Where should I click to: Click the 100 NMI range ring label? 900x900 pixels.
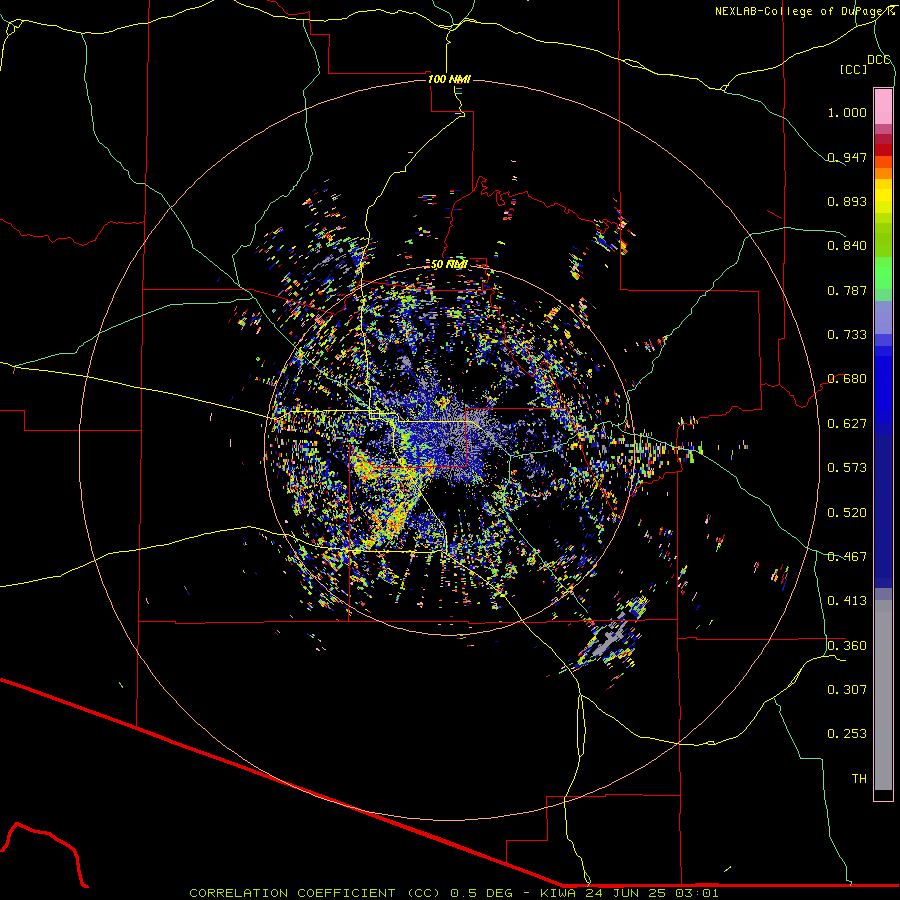(x=449, y=79)
